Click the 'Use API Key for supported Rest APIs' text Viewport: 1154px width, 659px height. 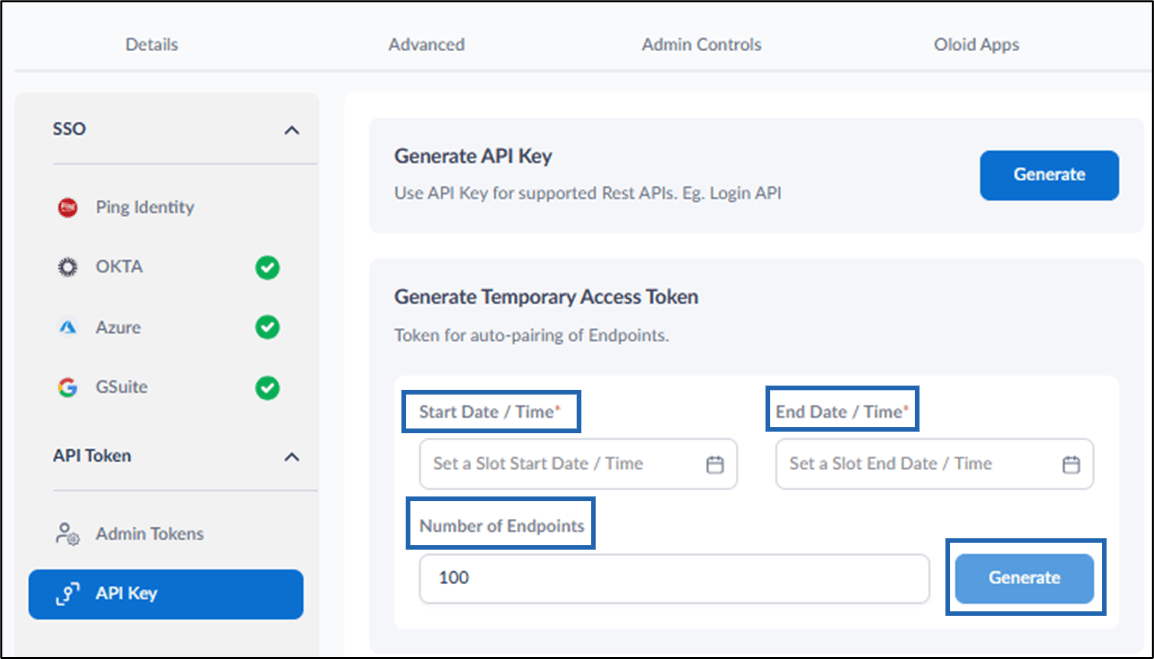[x=587, y=193]
